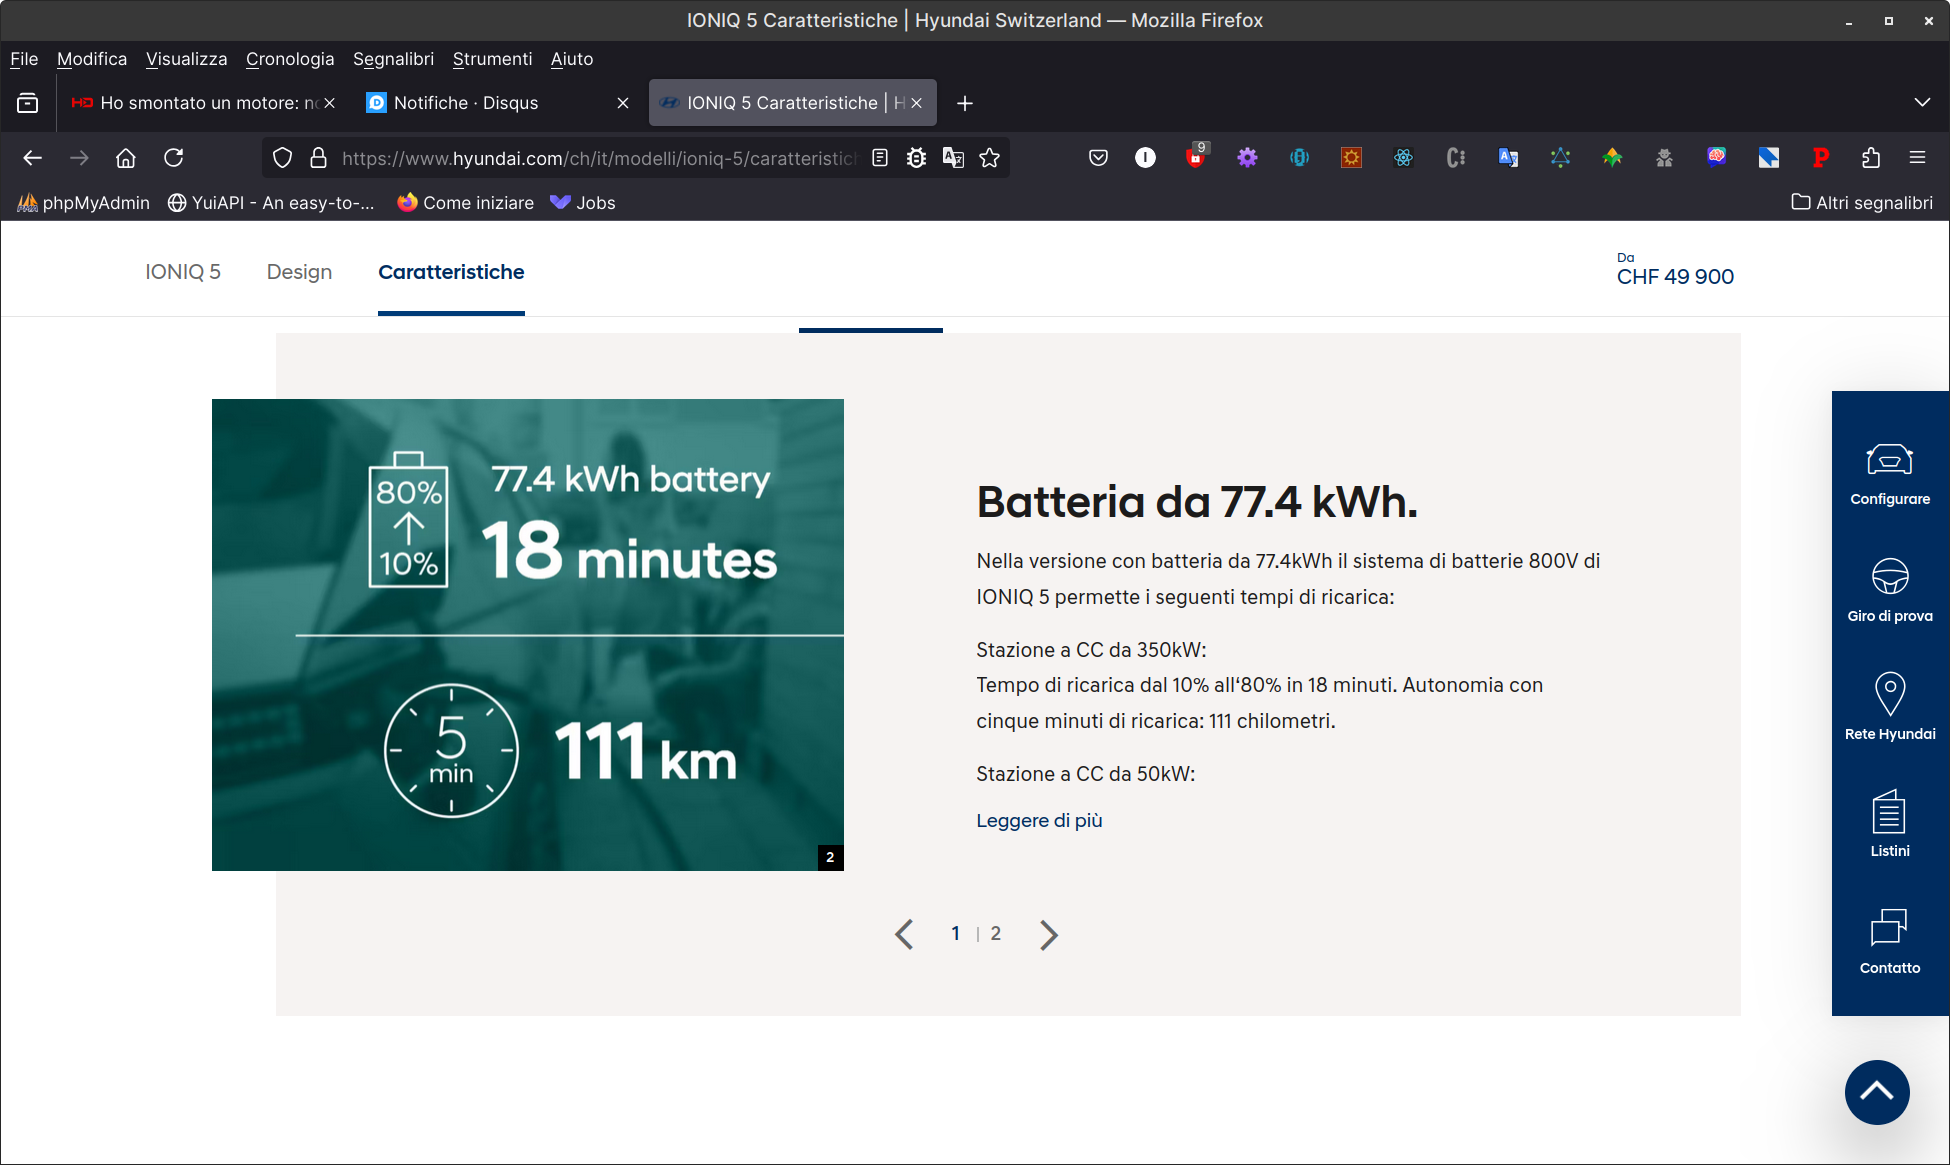1950x1165 pixels.
Task: Reload the current page
Action: pyautogui.click(x=174, y=158)
